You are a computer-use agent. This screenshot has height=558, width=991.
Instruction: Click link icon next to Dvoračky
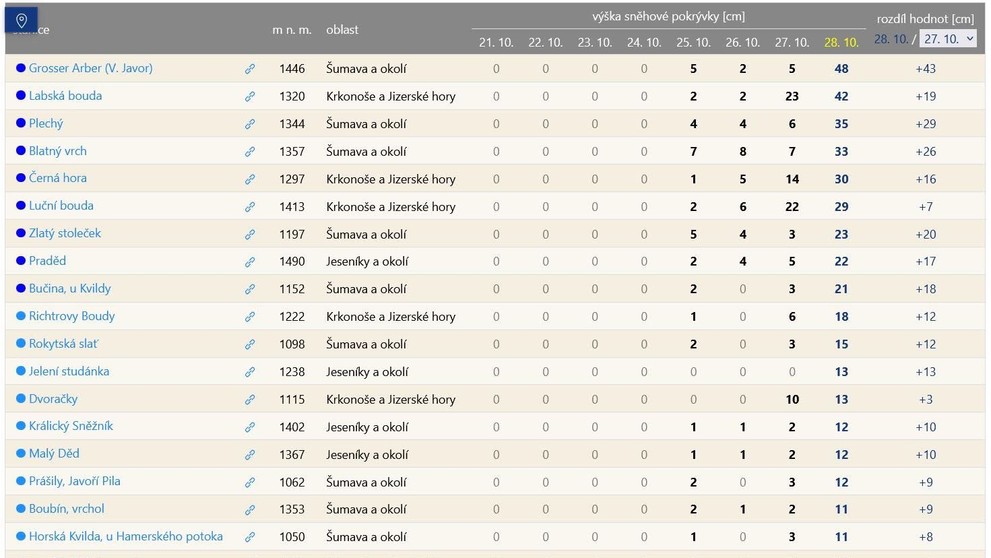pos(250,399)
